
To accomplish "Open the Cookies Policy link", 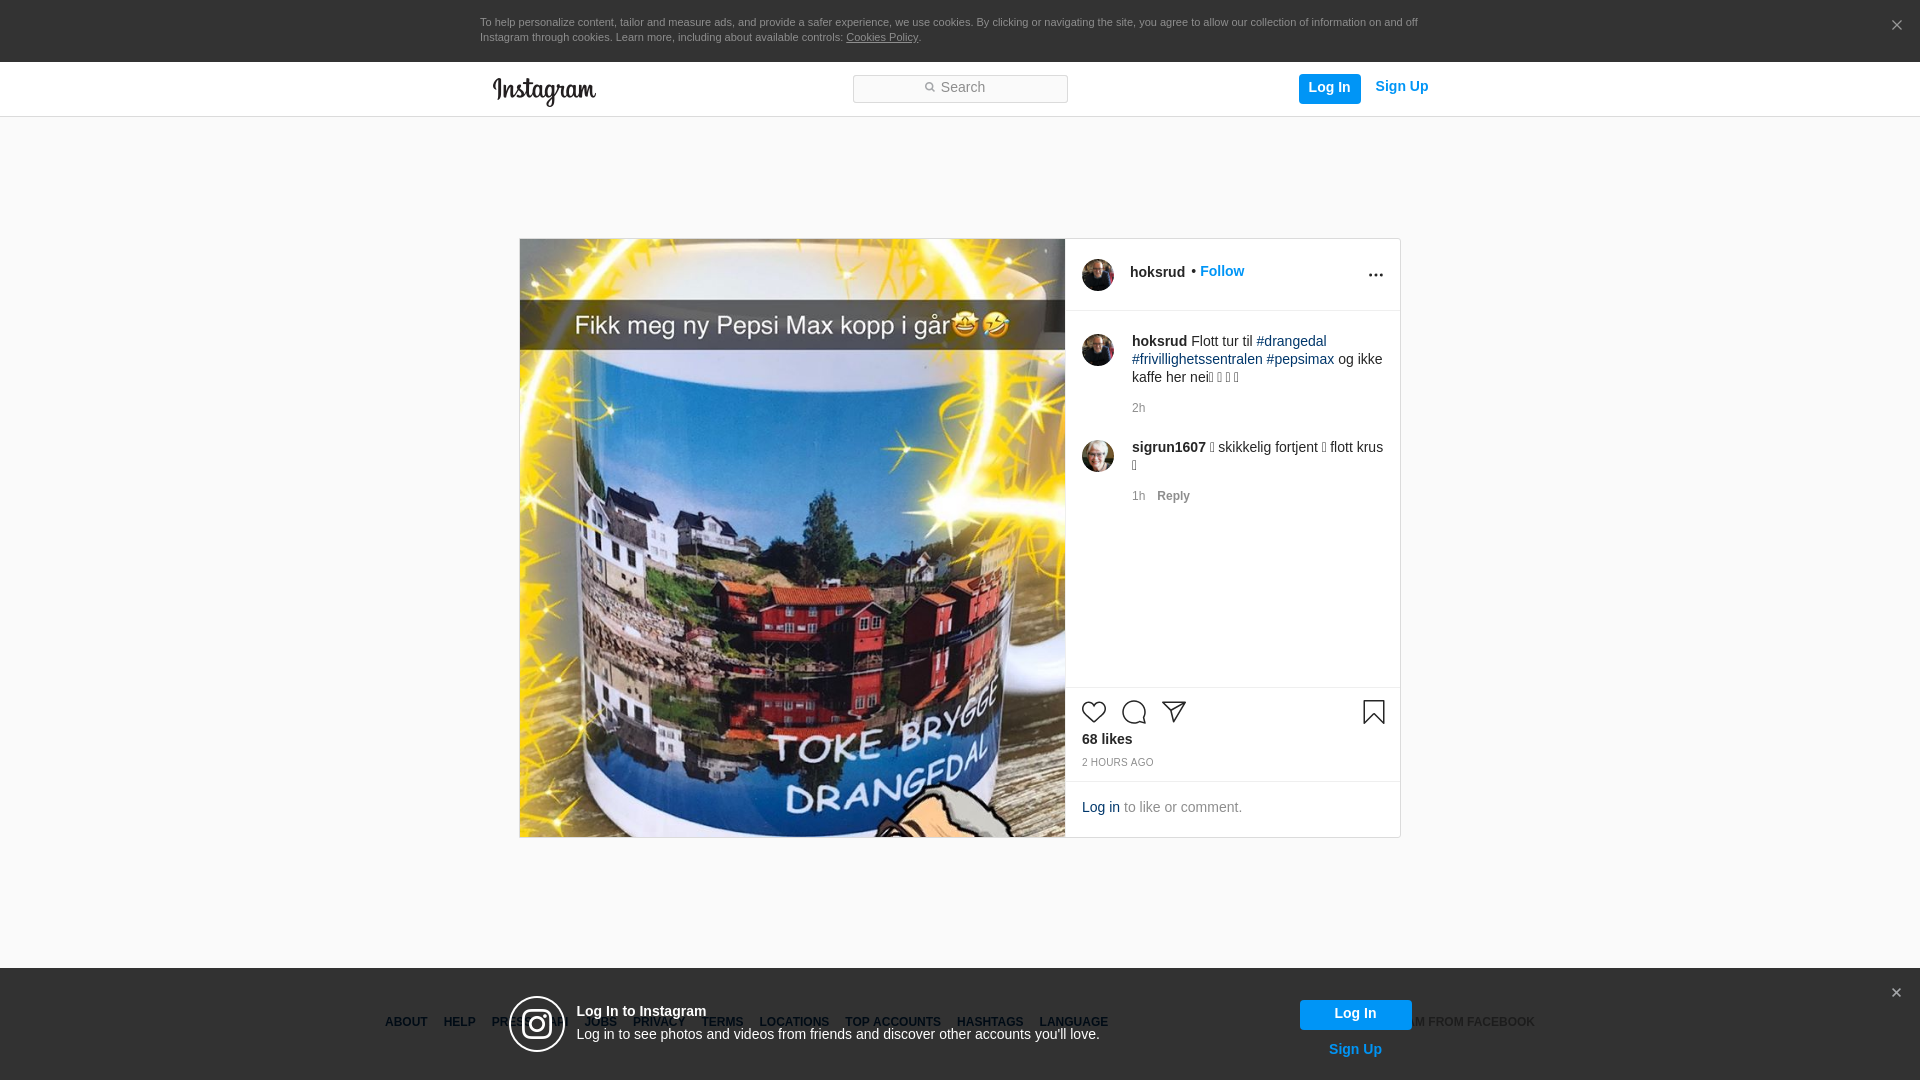I will (x=881, y=37).
